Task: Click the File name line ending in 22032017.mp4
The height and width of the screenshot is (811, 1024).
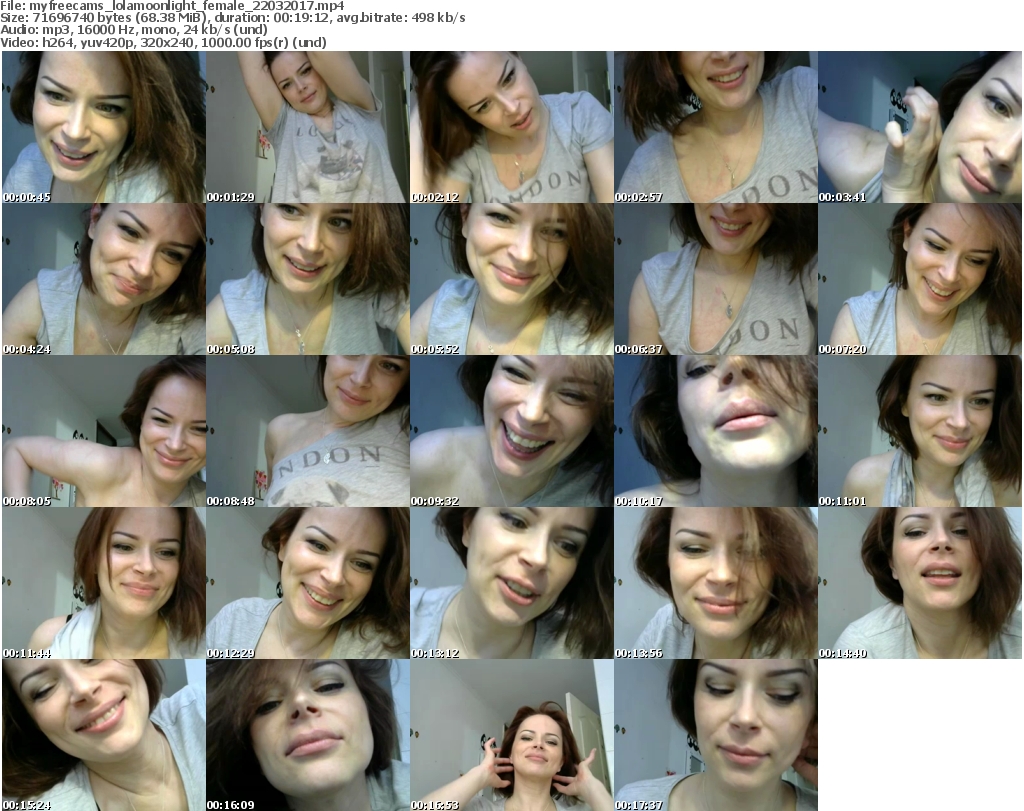Action: (172, 6)
